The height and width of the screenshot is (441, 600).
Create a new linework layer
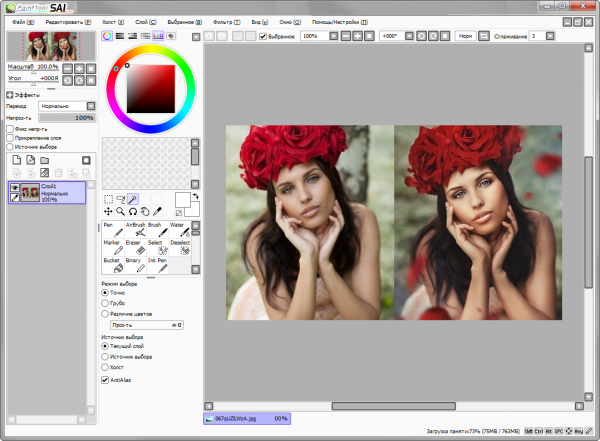[30, 160]
